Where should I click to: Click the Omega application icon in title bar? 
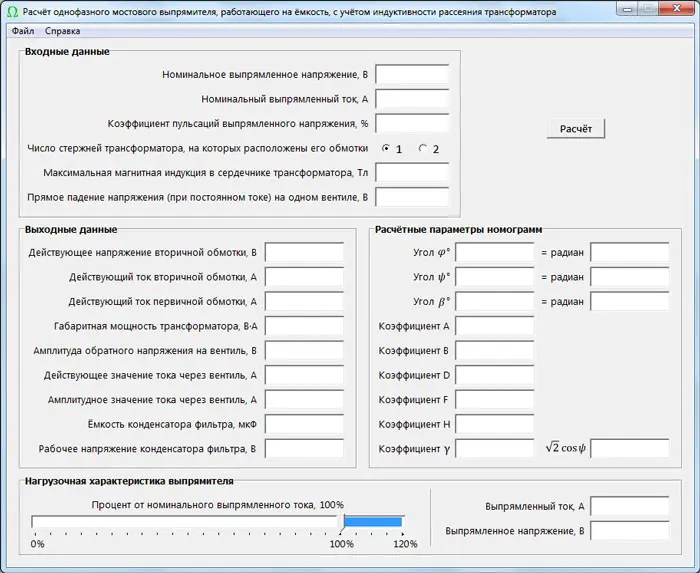click(x=12, y=12)
